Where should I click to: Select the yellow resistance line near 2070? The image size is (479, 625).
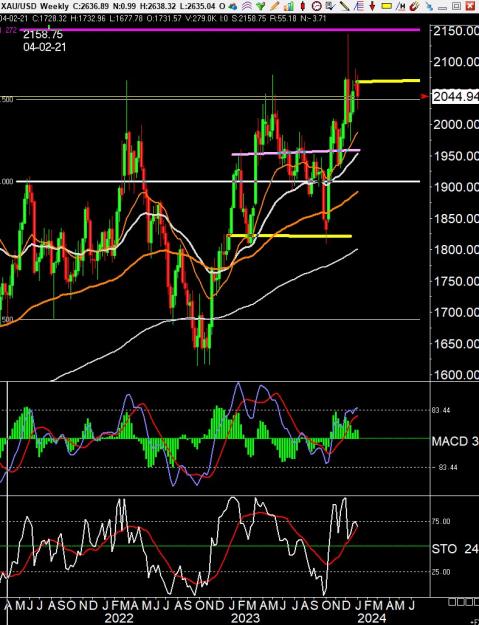tap(388, 81)
